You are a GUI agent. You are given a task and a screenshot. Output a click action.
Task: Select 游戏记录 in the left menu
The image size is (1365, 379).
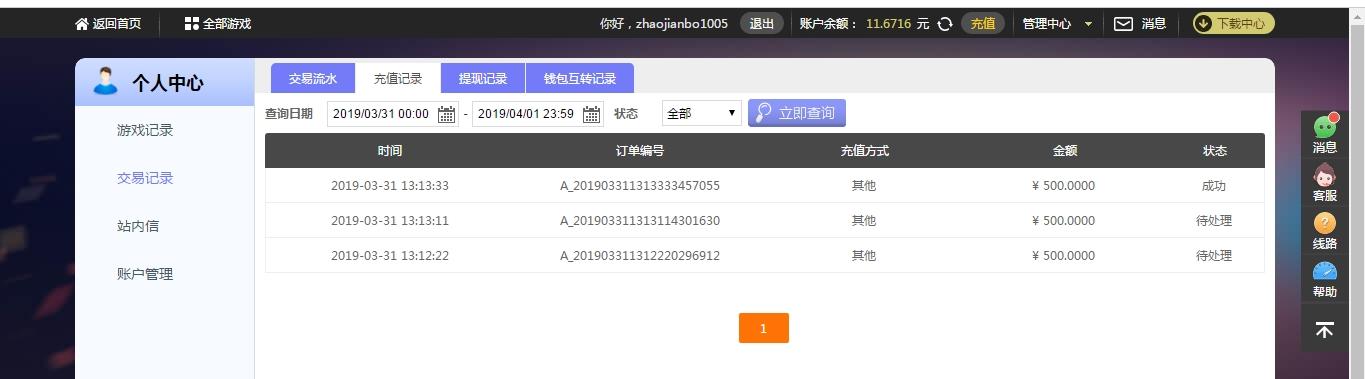[x=145, y=130]
